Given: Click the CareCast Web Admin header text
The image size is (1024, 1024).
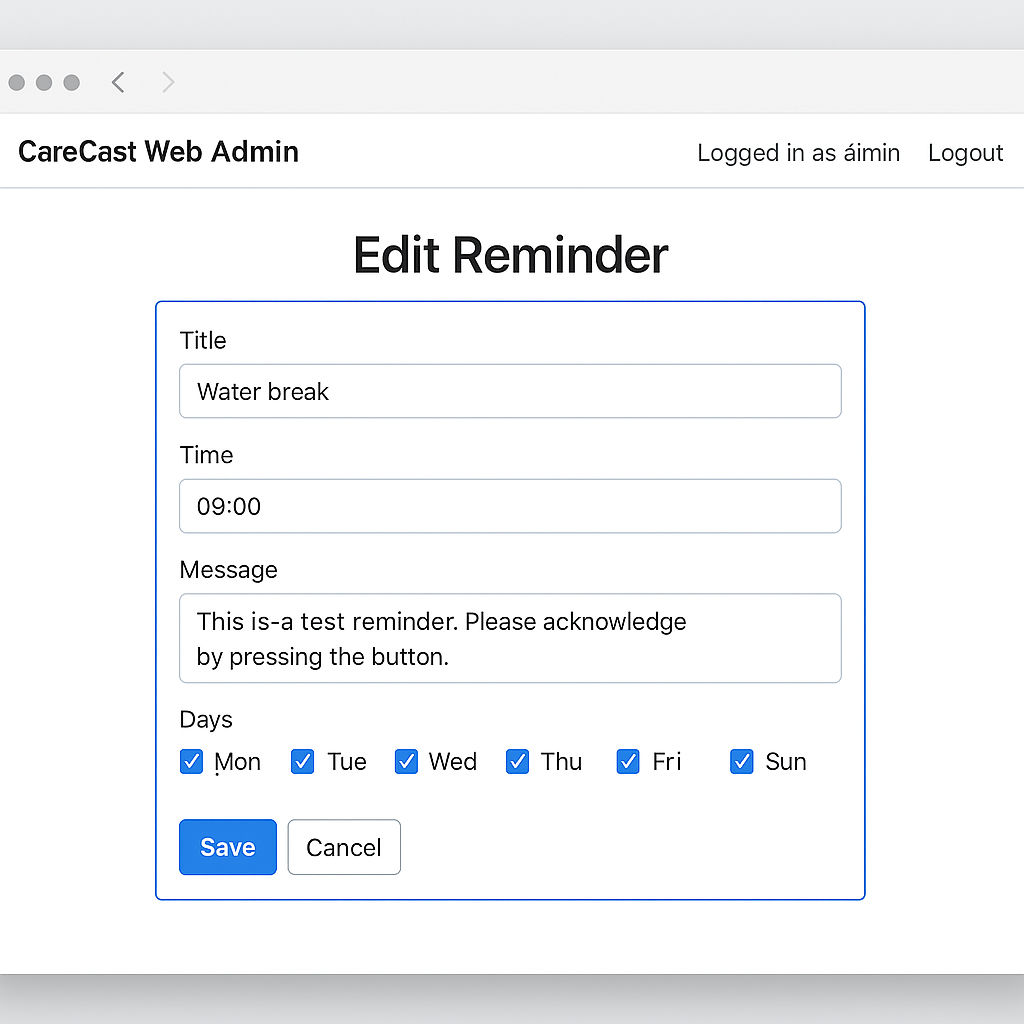Looking at the screenshot, I should [x=157, y=152].
